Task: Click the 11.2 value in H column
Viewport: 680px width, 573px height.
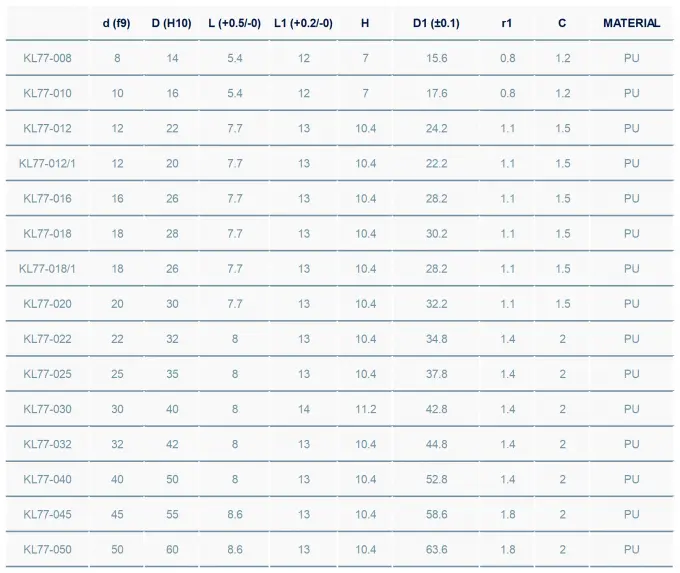Action: tap(365, 409)
